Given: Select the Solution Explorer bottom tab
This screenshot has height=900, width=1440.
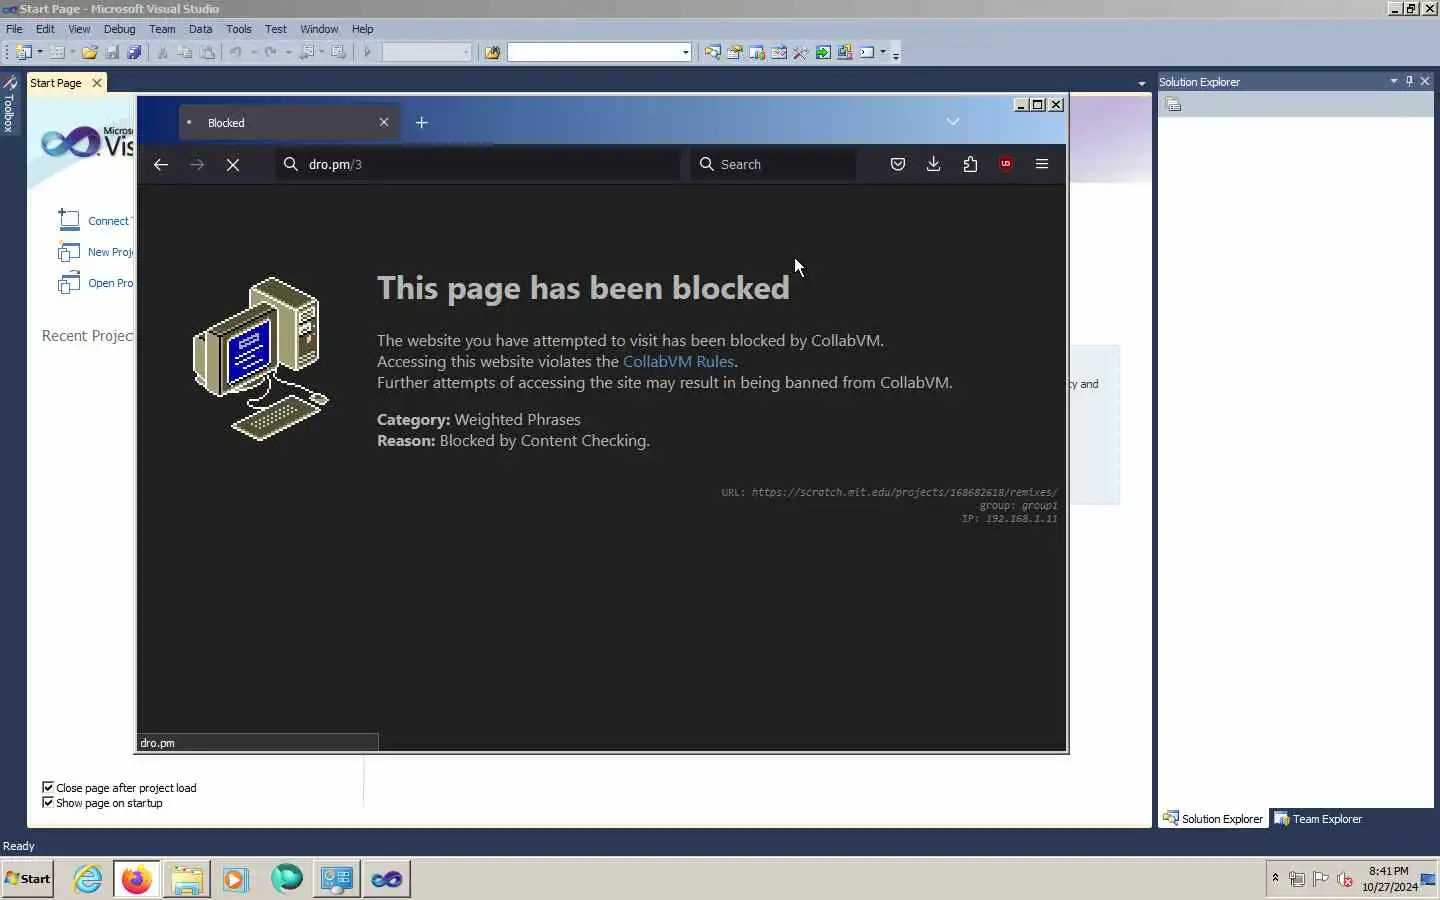Looking at the screenshot, I should 1213,819.
